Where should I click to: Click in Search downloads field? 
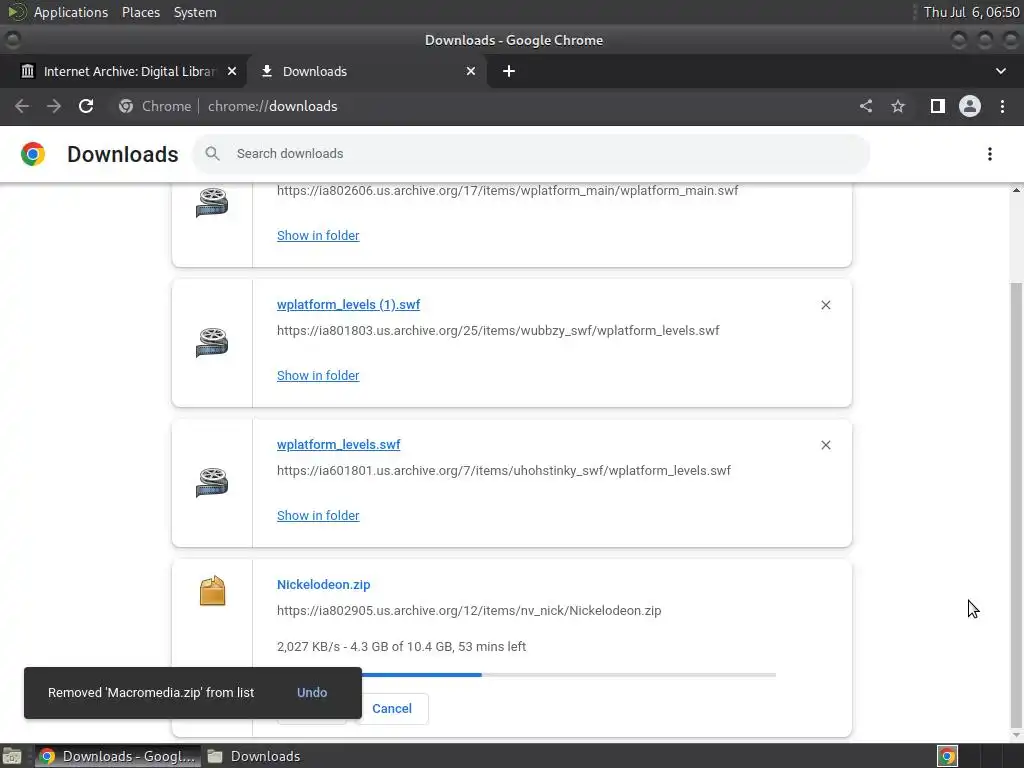click(531, 153)
